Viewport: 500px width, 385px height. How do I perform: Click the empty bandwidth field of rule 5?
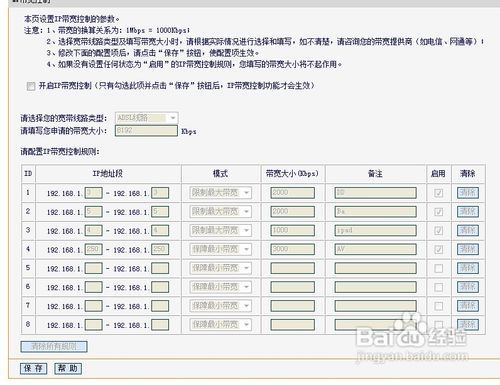click(292, 268)
